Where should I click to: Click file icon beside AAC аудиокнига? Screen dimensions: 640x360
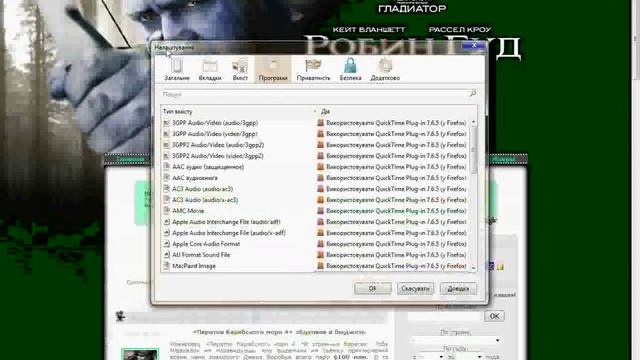click(167, 178)
